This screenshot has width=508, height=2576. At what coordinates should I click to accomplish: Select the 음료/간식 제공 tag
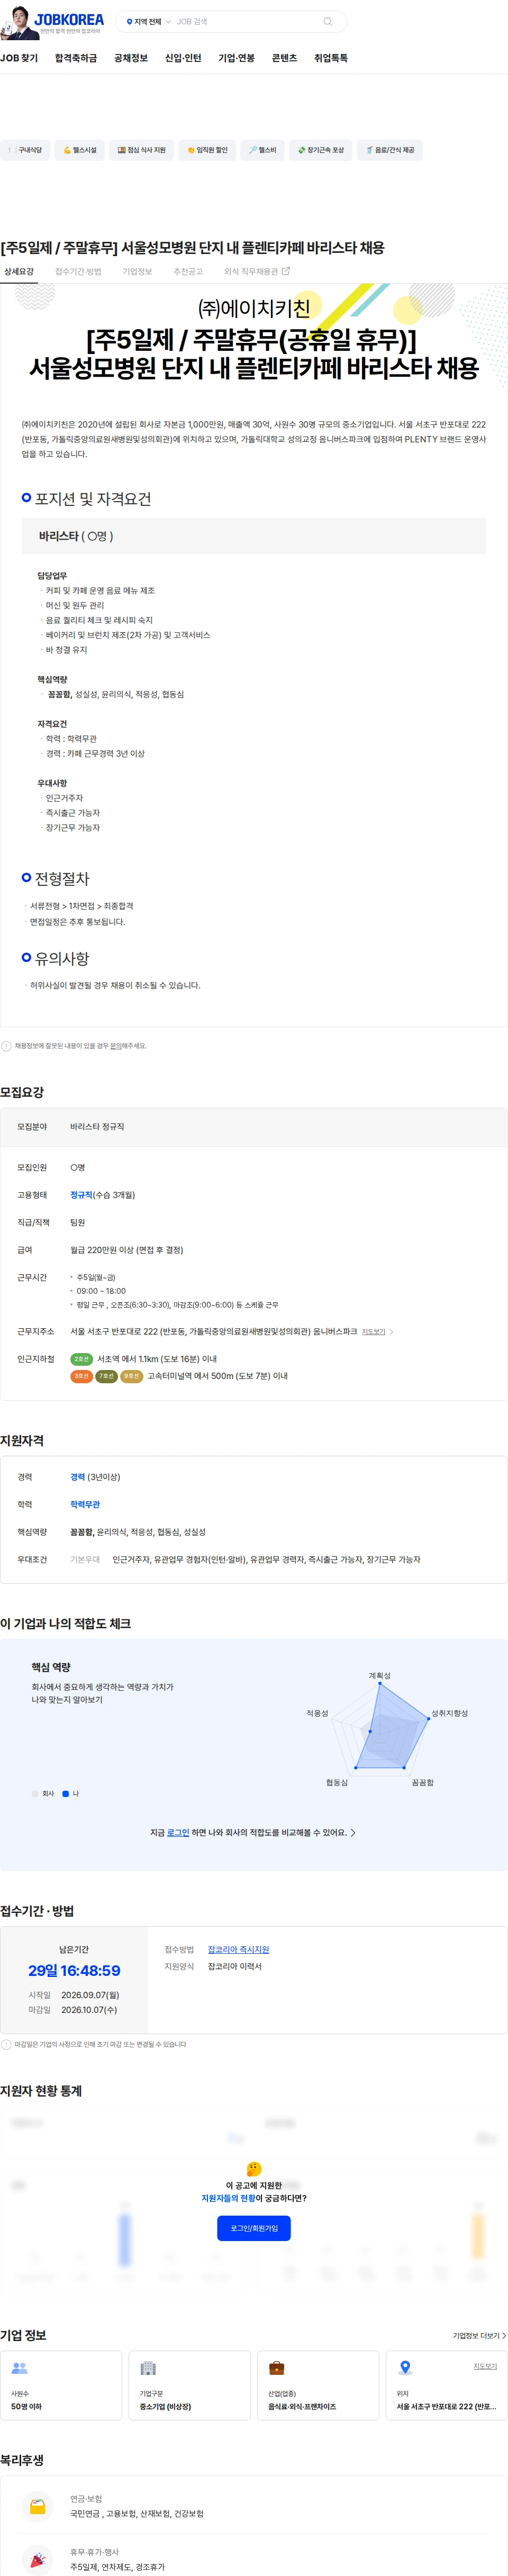click(x=390, y=150)
